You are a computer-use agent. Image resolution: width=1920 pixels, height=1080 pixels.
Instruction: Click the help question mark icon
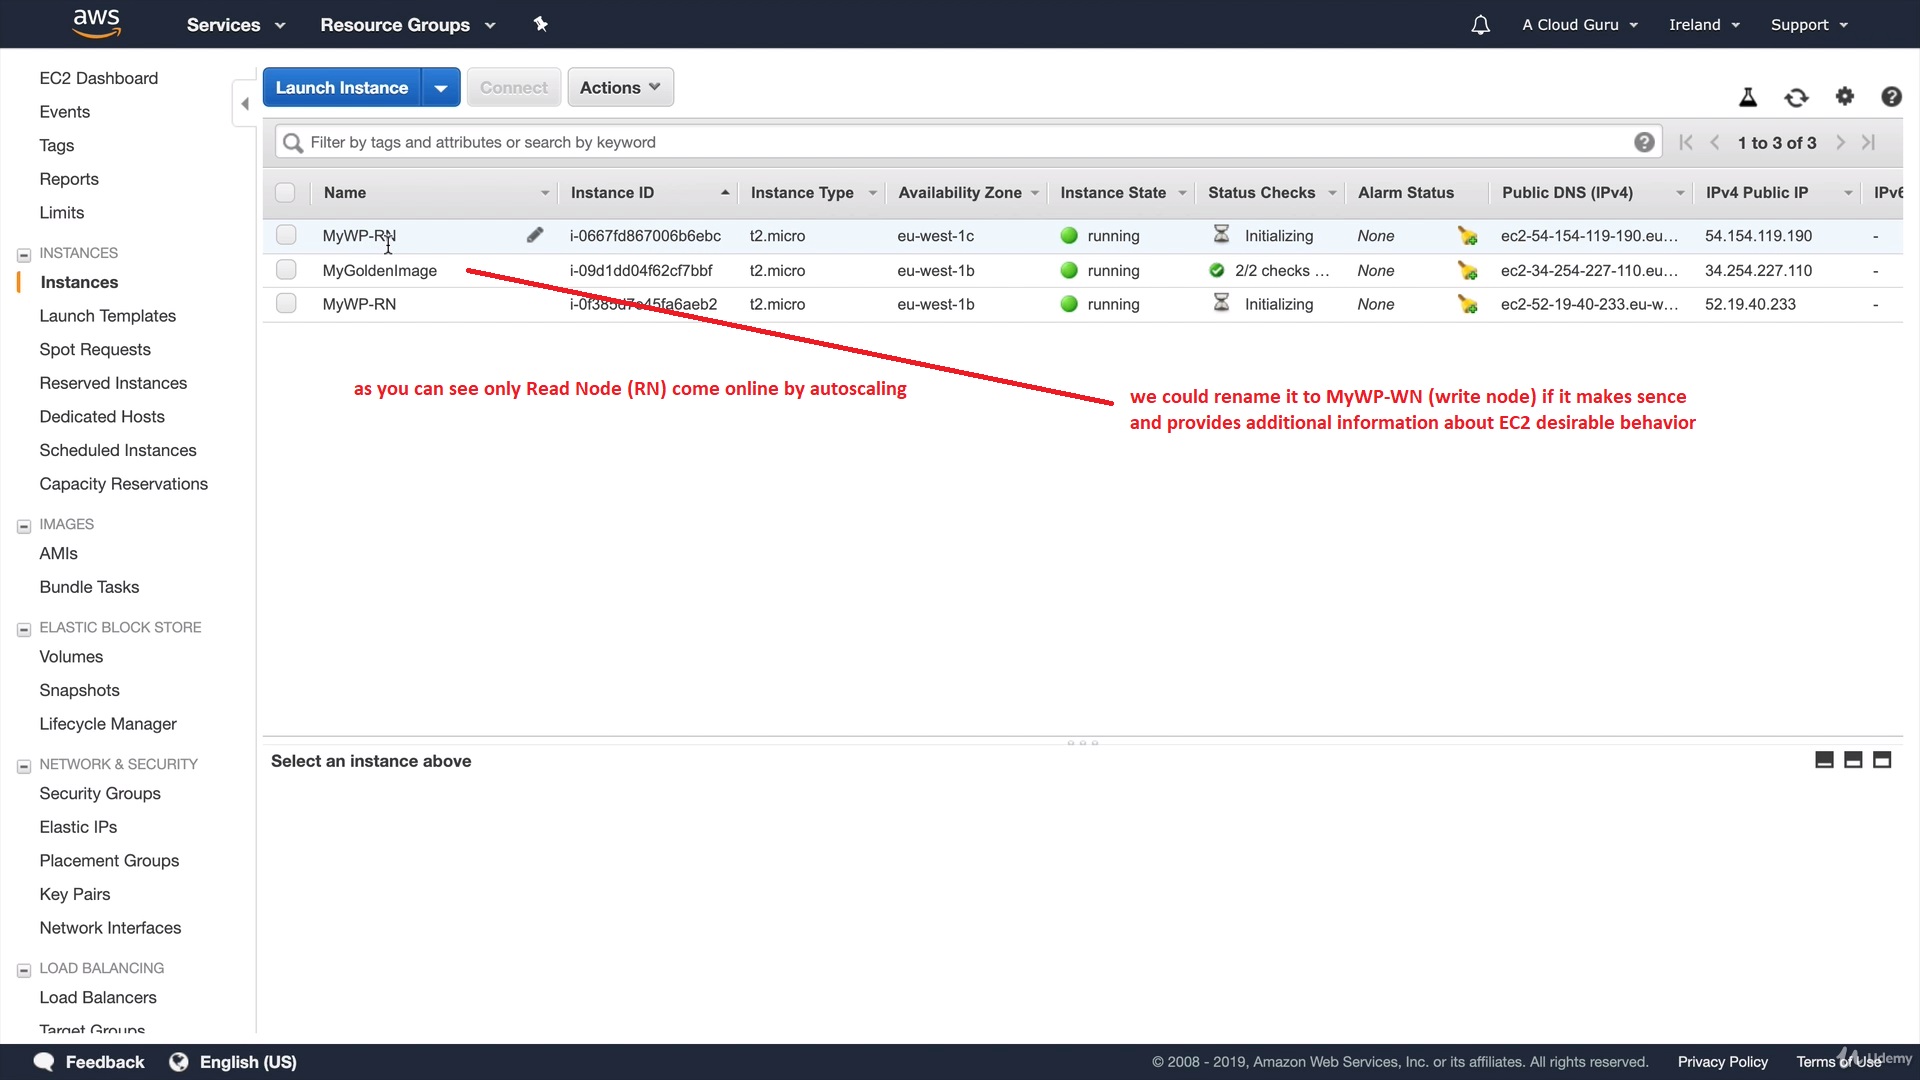(x=1890, y=97)
